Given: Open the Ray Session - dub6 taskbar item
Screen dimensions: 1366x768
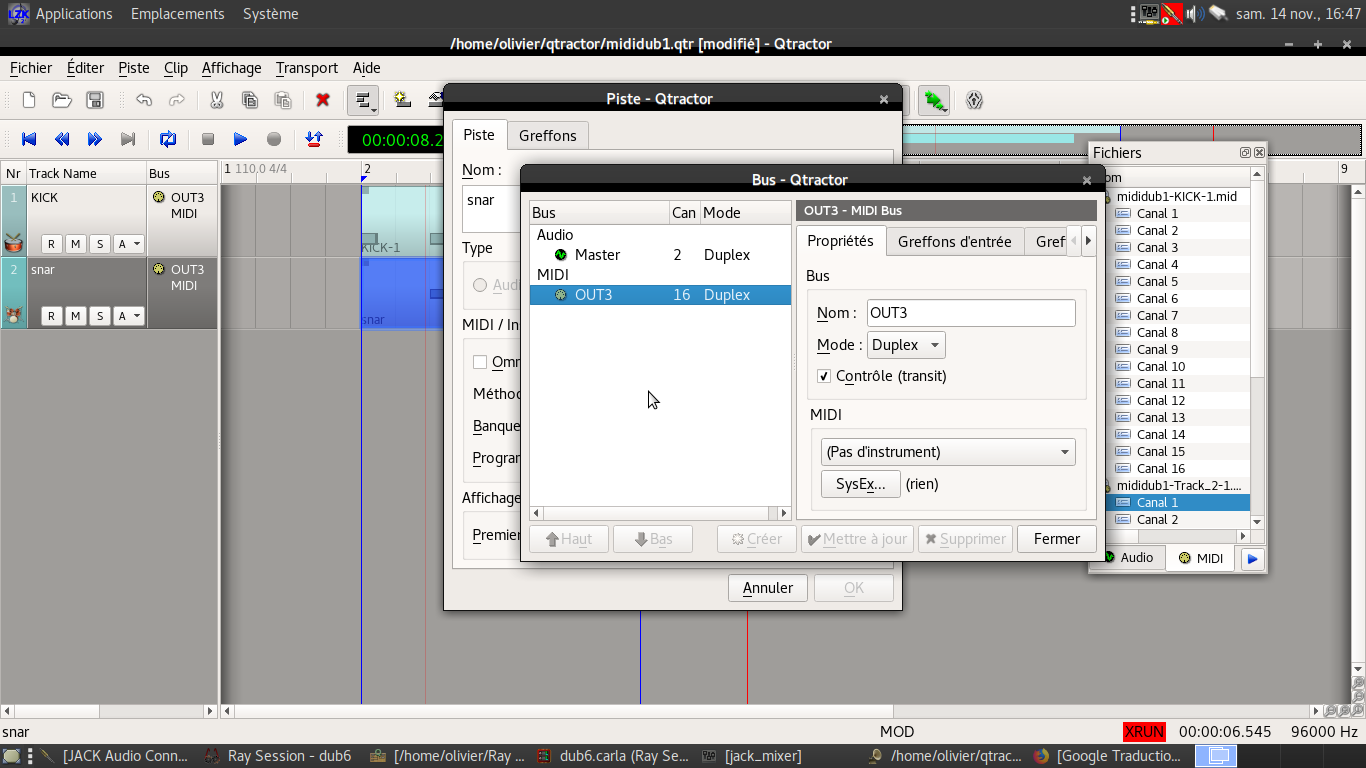Looking at the screenshot, I should [x=279, y=756].
